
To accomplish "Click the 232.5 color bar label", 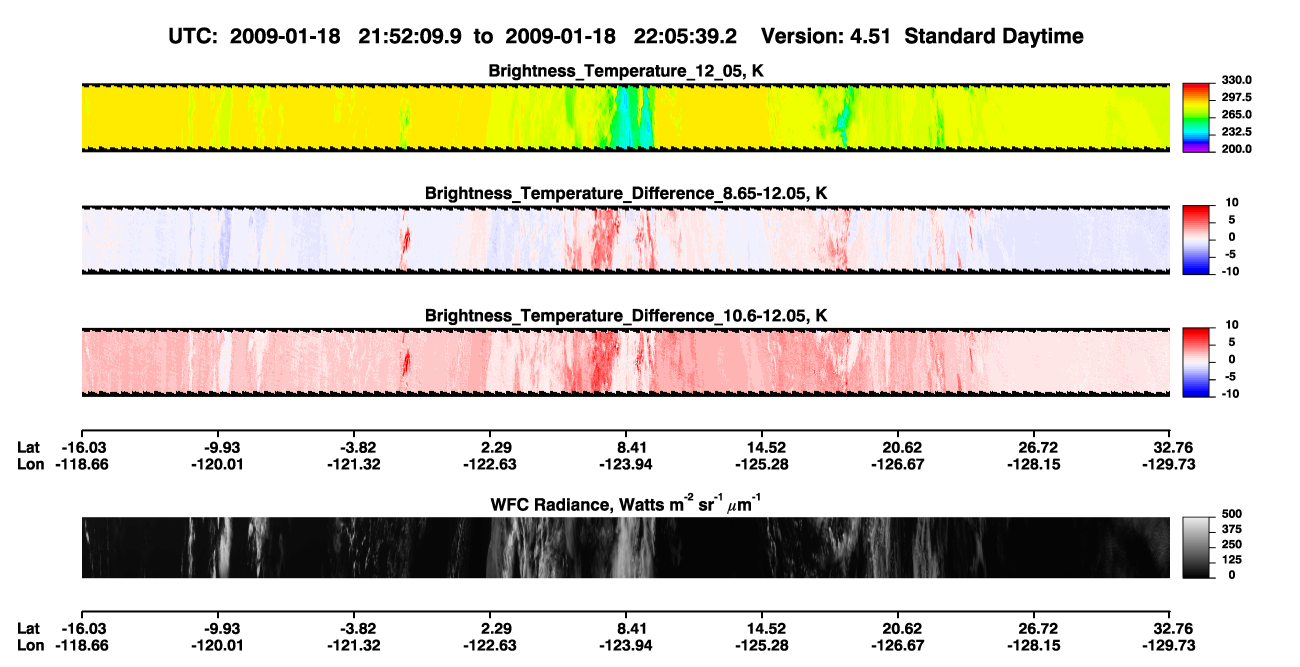I will pos(1235,132).
